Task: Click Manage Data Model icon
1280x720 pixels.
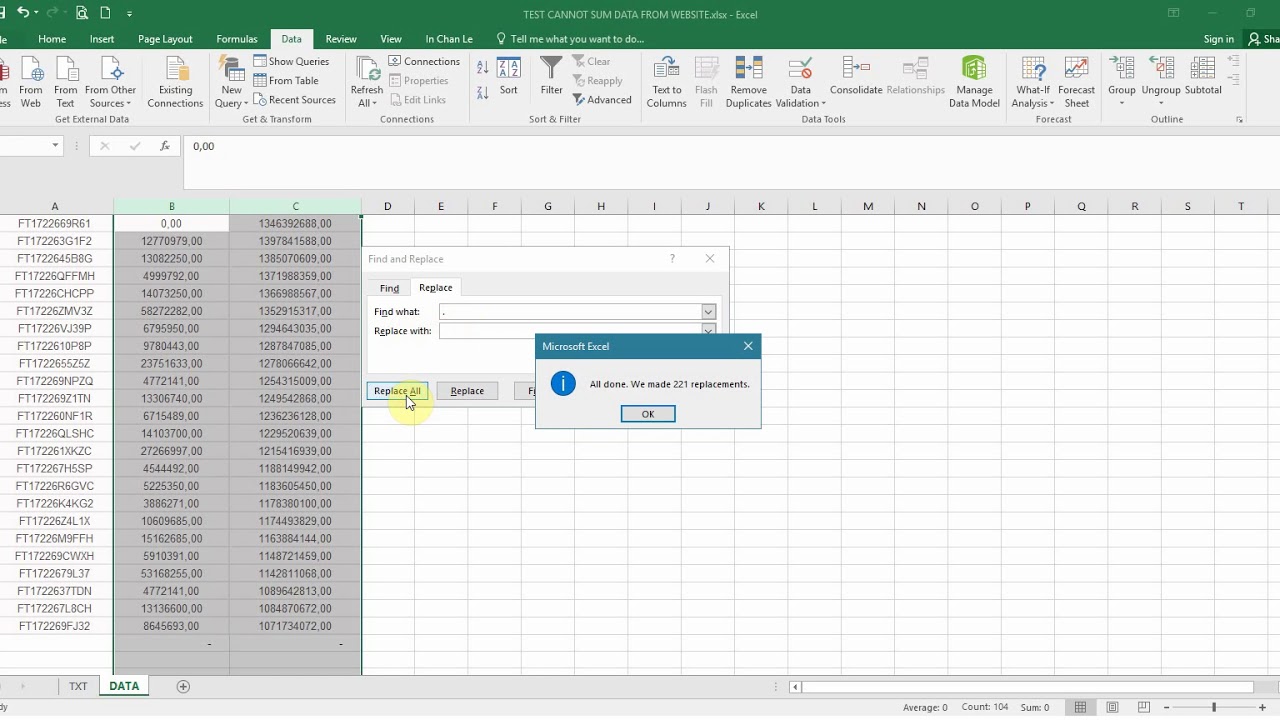Action: [x=974, y=82]
